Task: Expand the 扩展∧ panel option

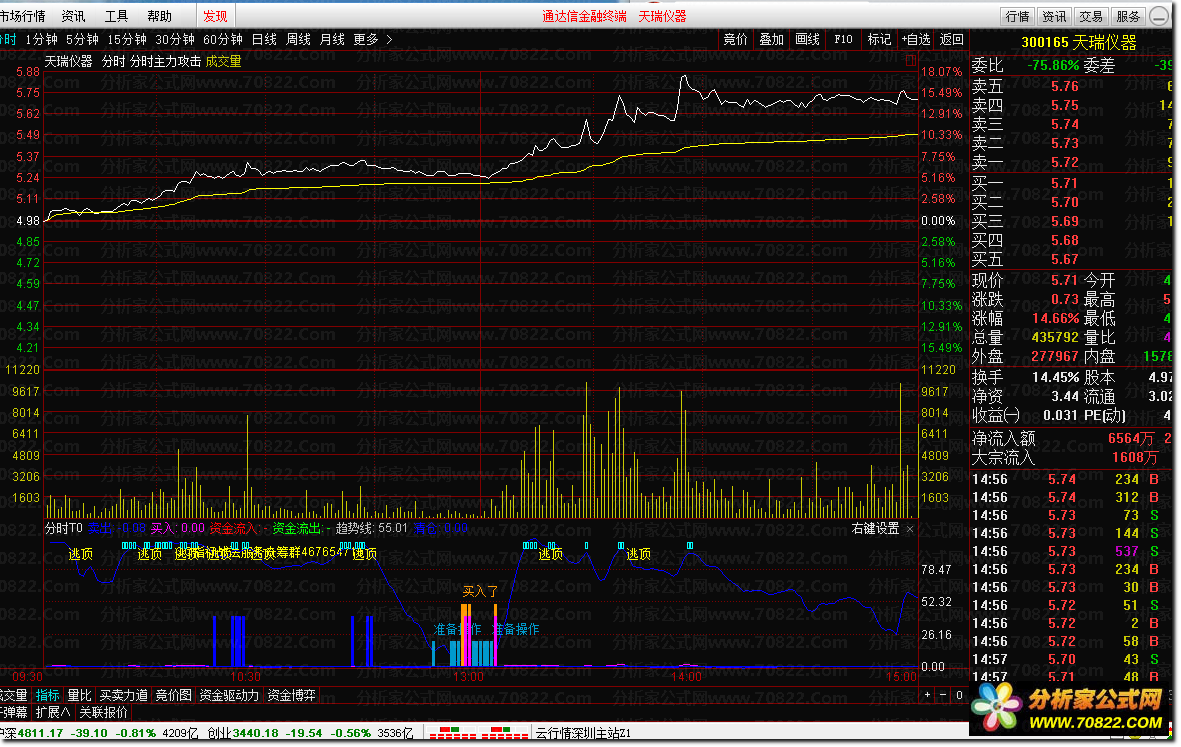Action: 53,712
